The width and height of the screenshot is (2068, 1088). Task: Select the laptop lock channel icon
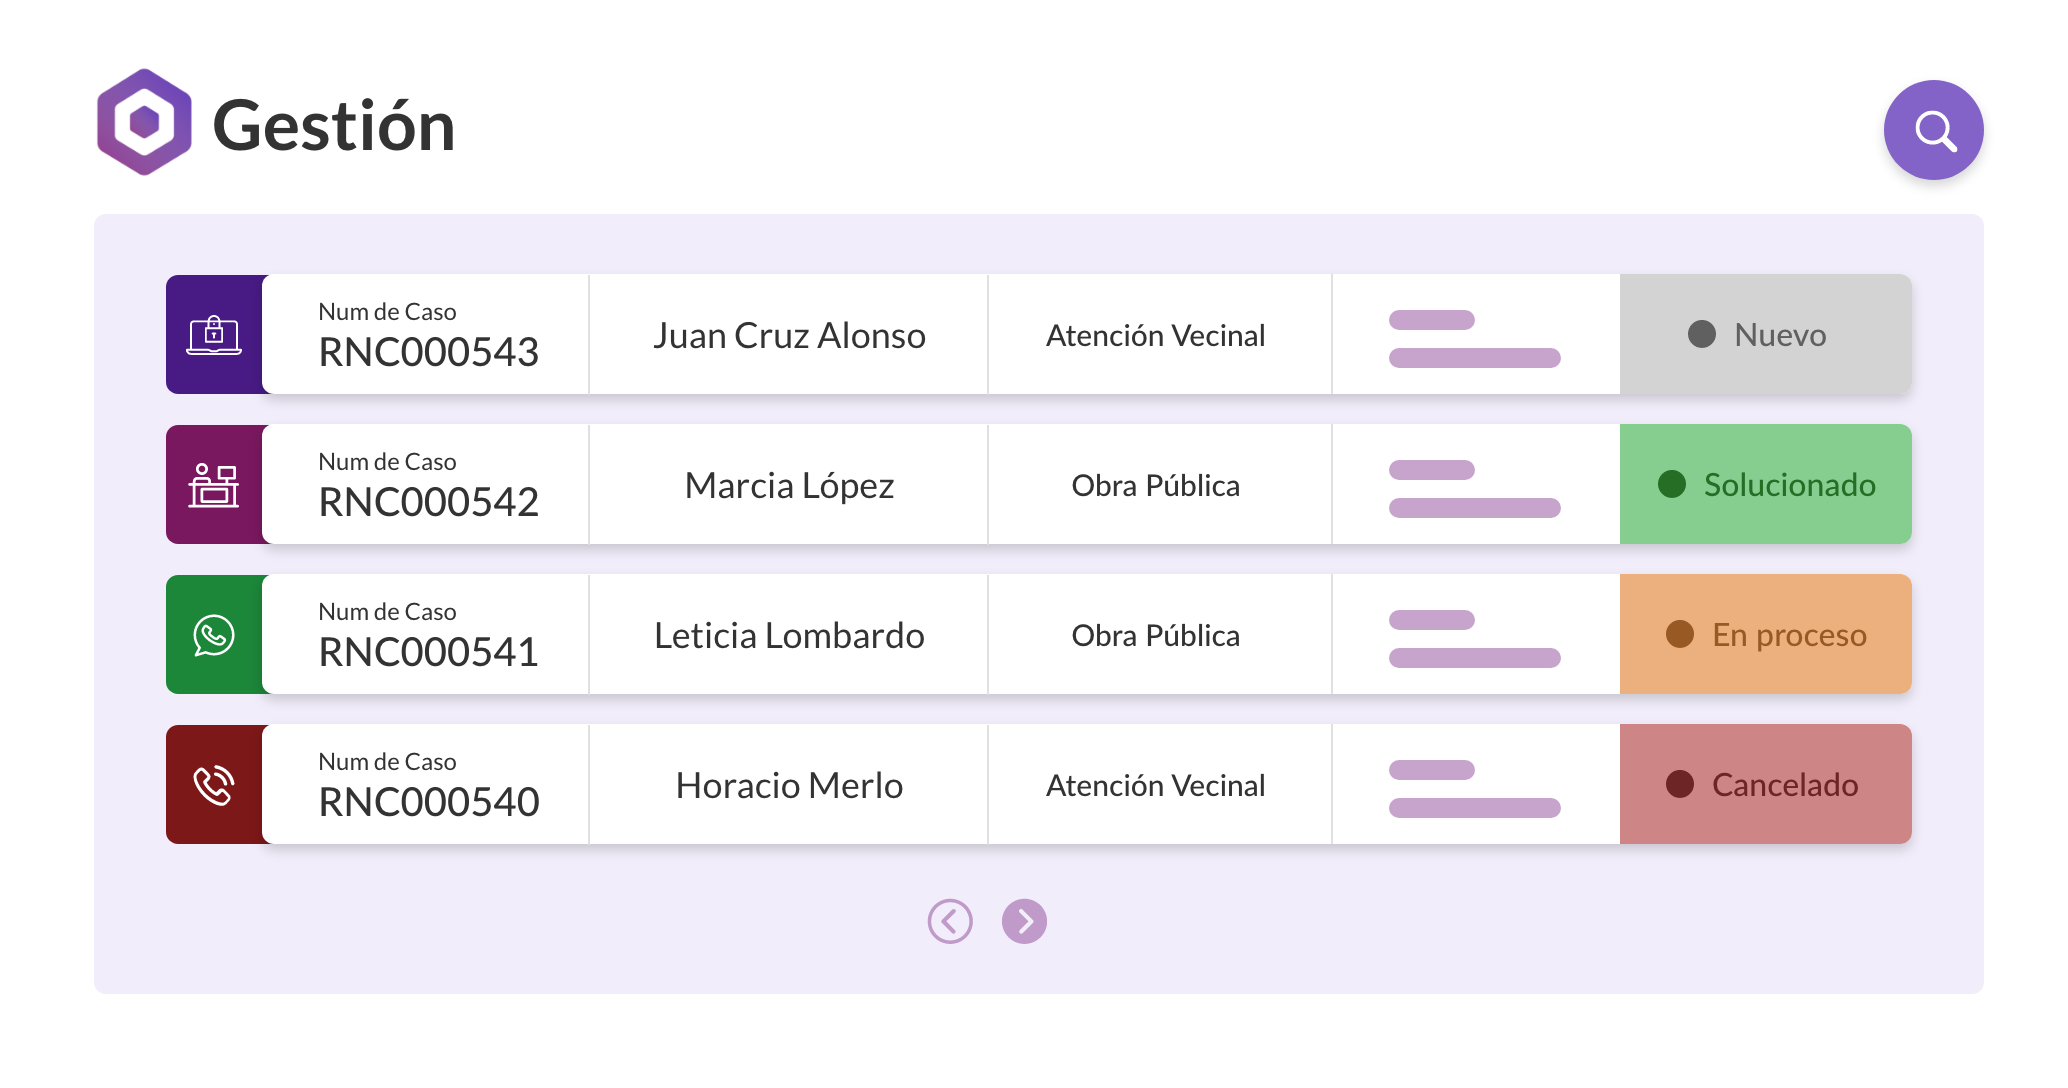(214, 334)
